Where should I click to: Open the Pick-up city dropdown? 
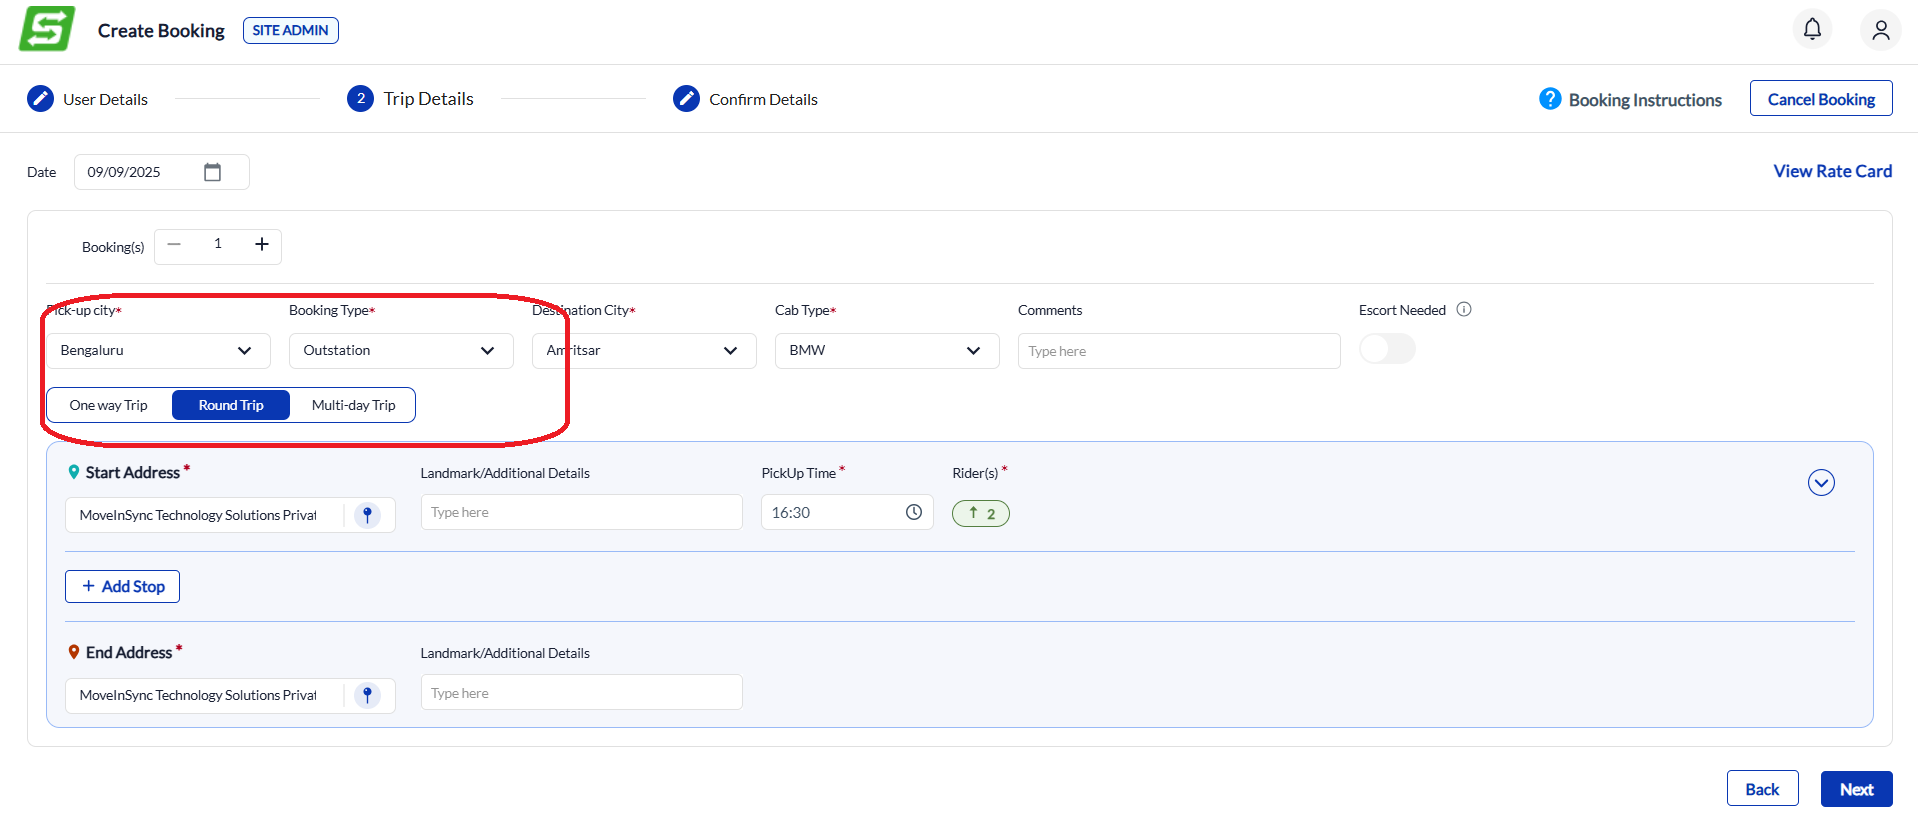158,351
